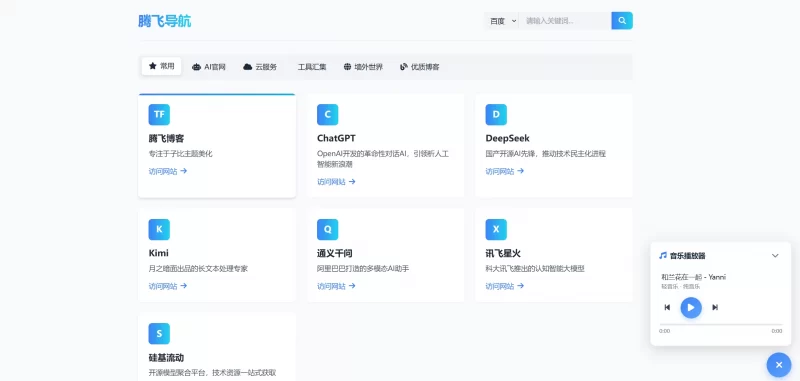Visit 通义千问 via its 访问网站 link
The image size is (800, 381).
tap(336, 286)
